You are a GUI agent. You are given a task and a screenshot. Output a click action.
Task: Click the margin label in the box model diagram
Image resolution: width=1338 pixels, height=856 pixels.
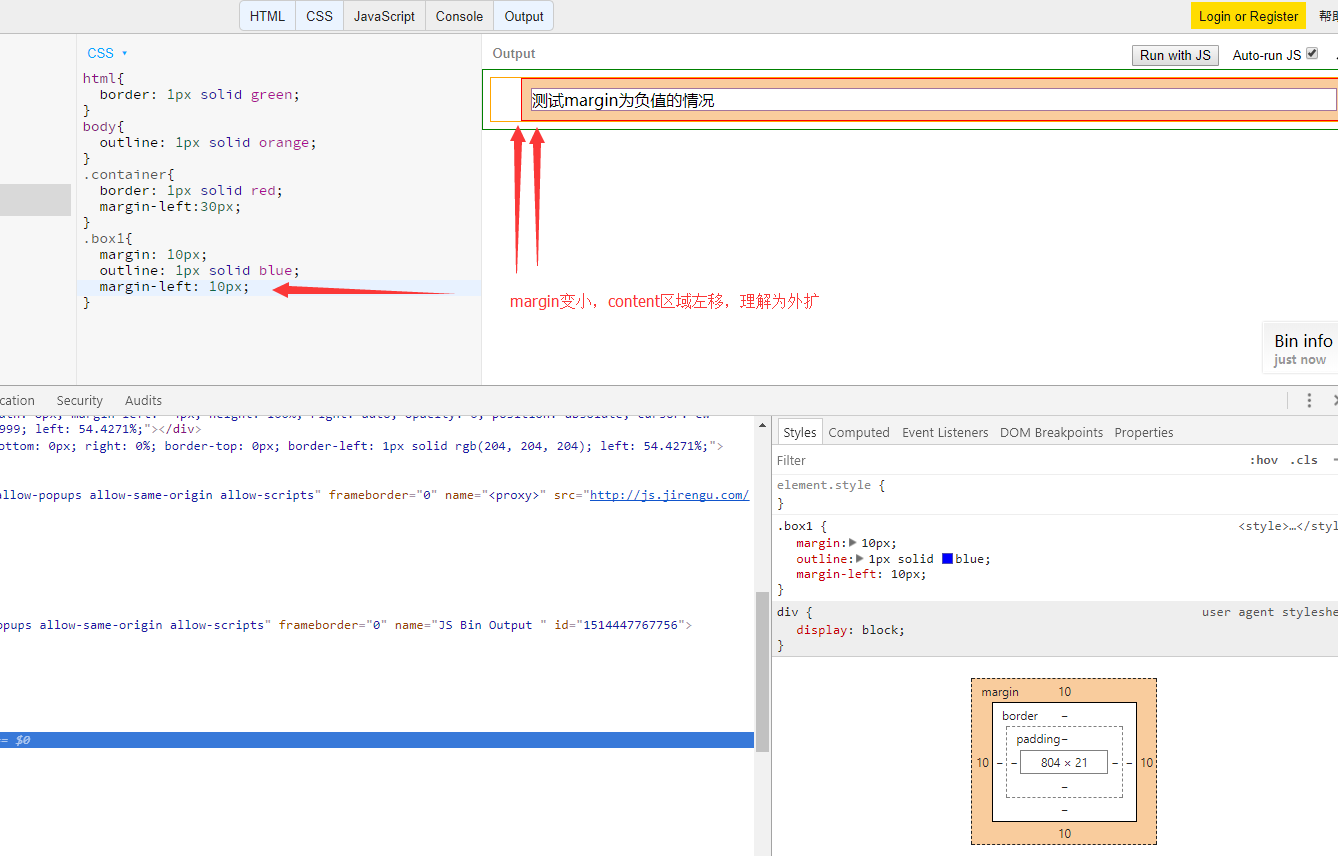(x=1000, y=692)
